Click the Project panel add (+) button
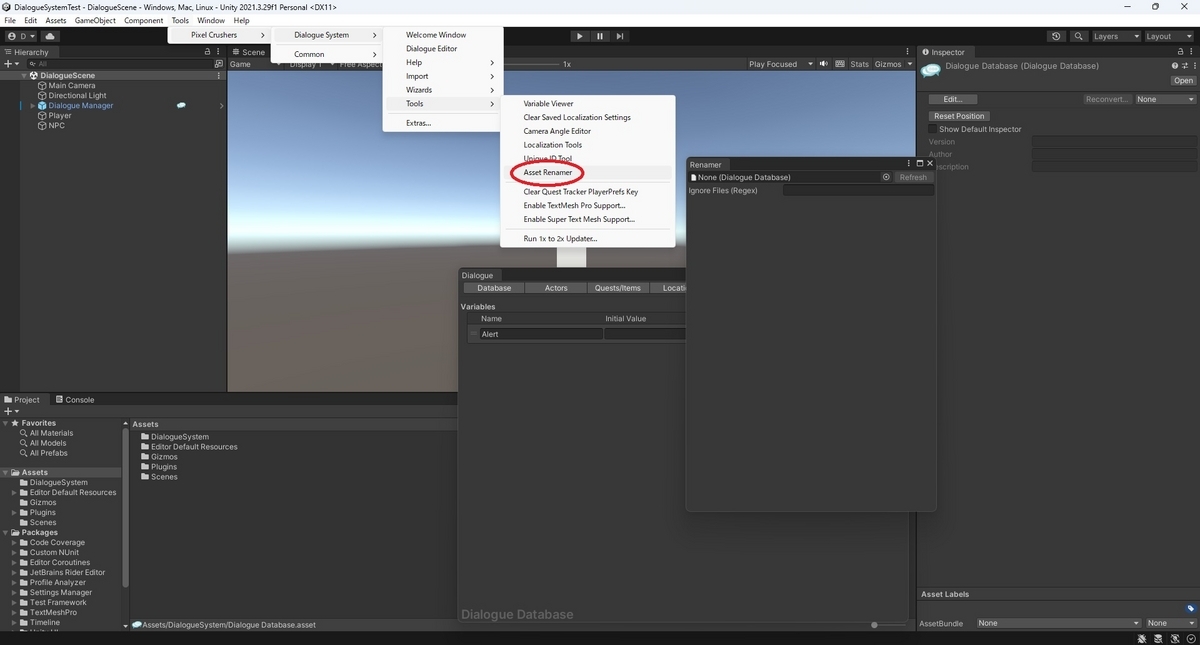This screenshot has width=1200, height=645. (10, 411)
